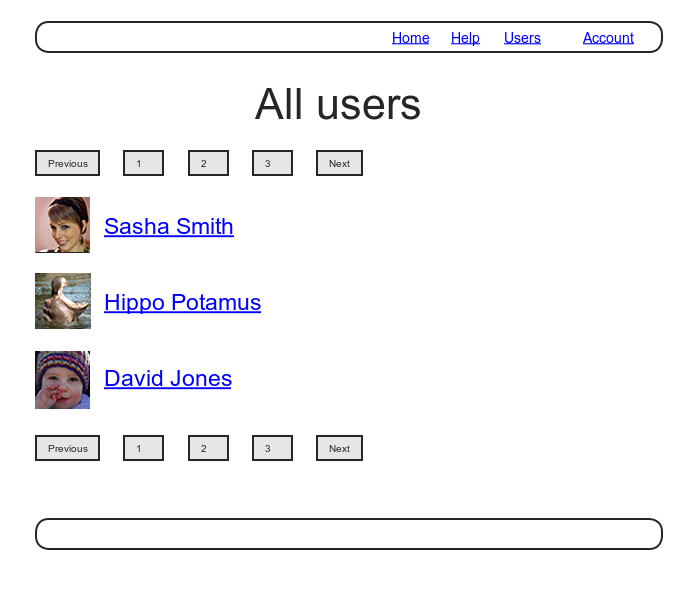Jump to page 3 via upper pagination
The height and width of the screenshot is (600, 700).
[x=272, y=163]
